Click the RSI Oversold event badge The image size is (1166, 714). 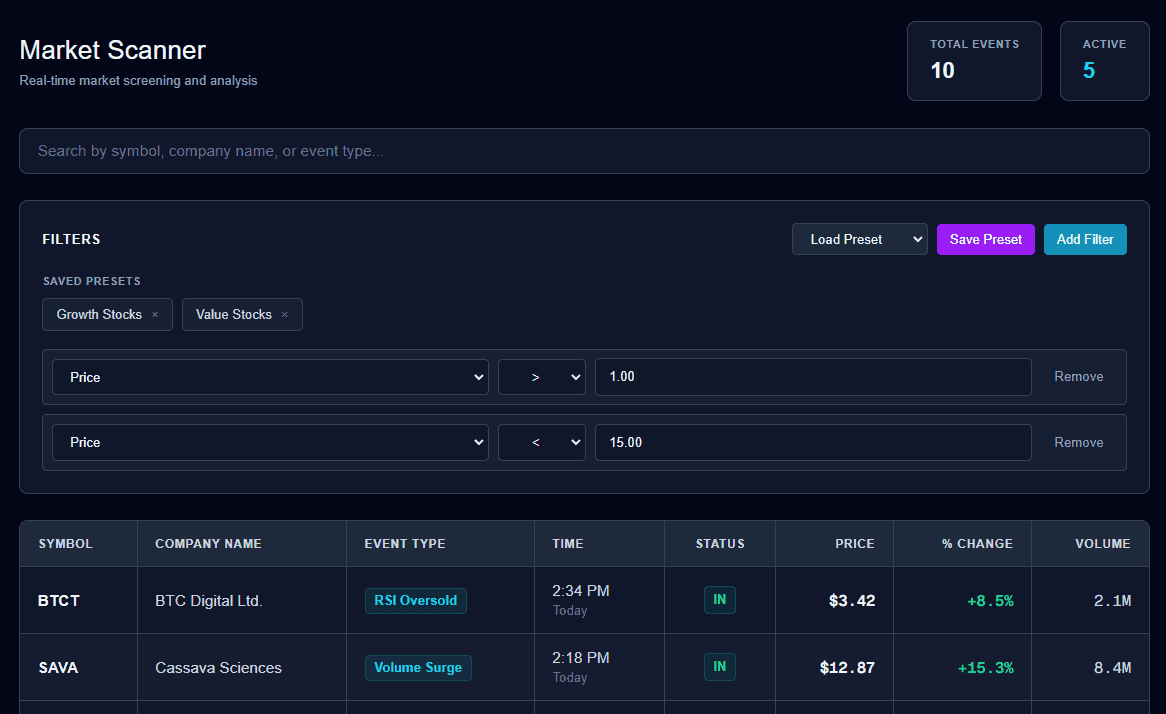(x=415, y=601)
